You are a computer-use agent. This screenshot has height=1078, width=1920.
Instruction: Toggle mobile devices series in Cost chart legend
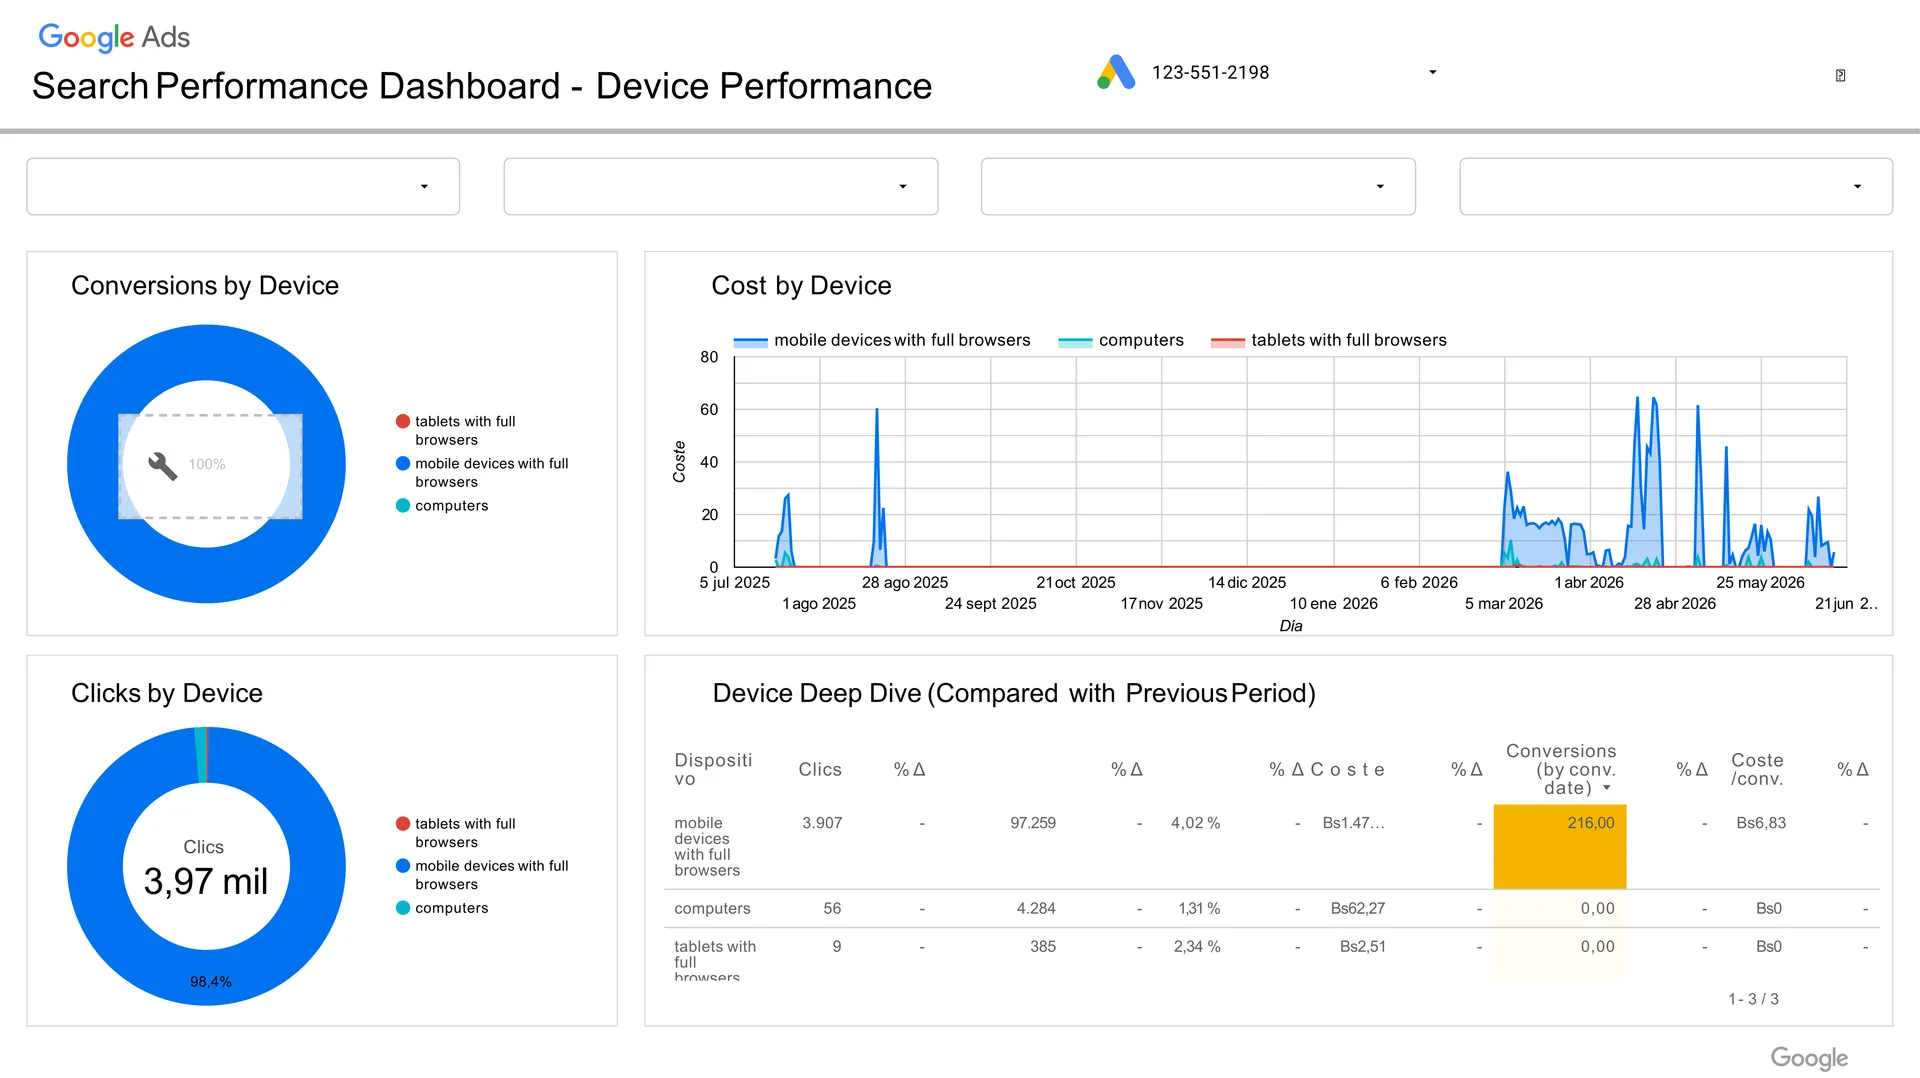(x=881, y=341)
